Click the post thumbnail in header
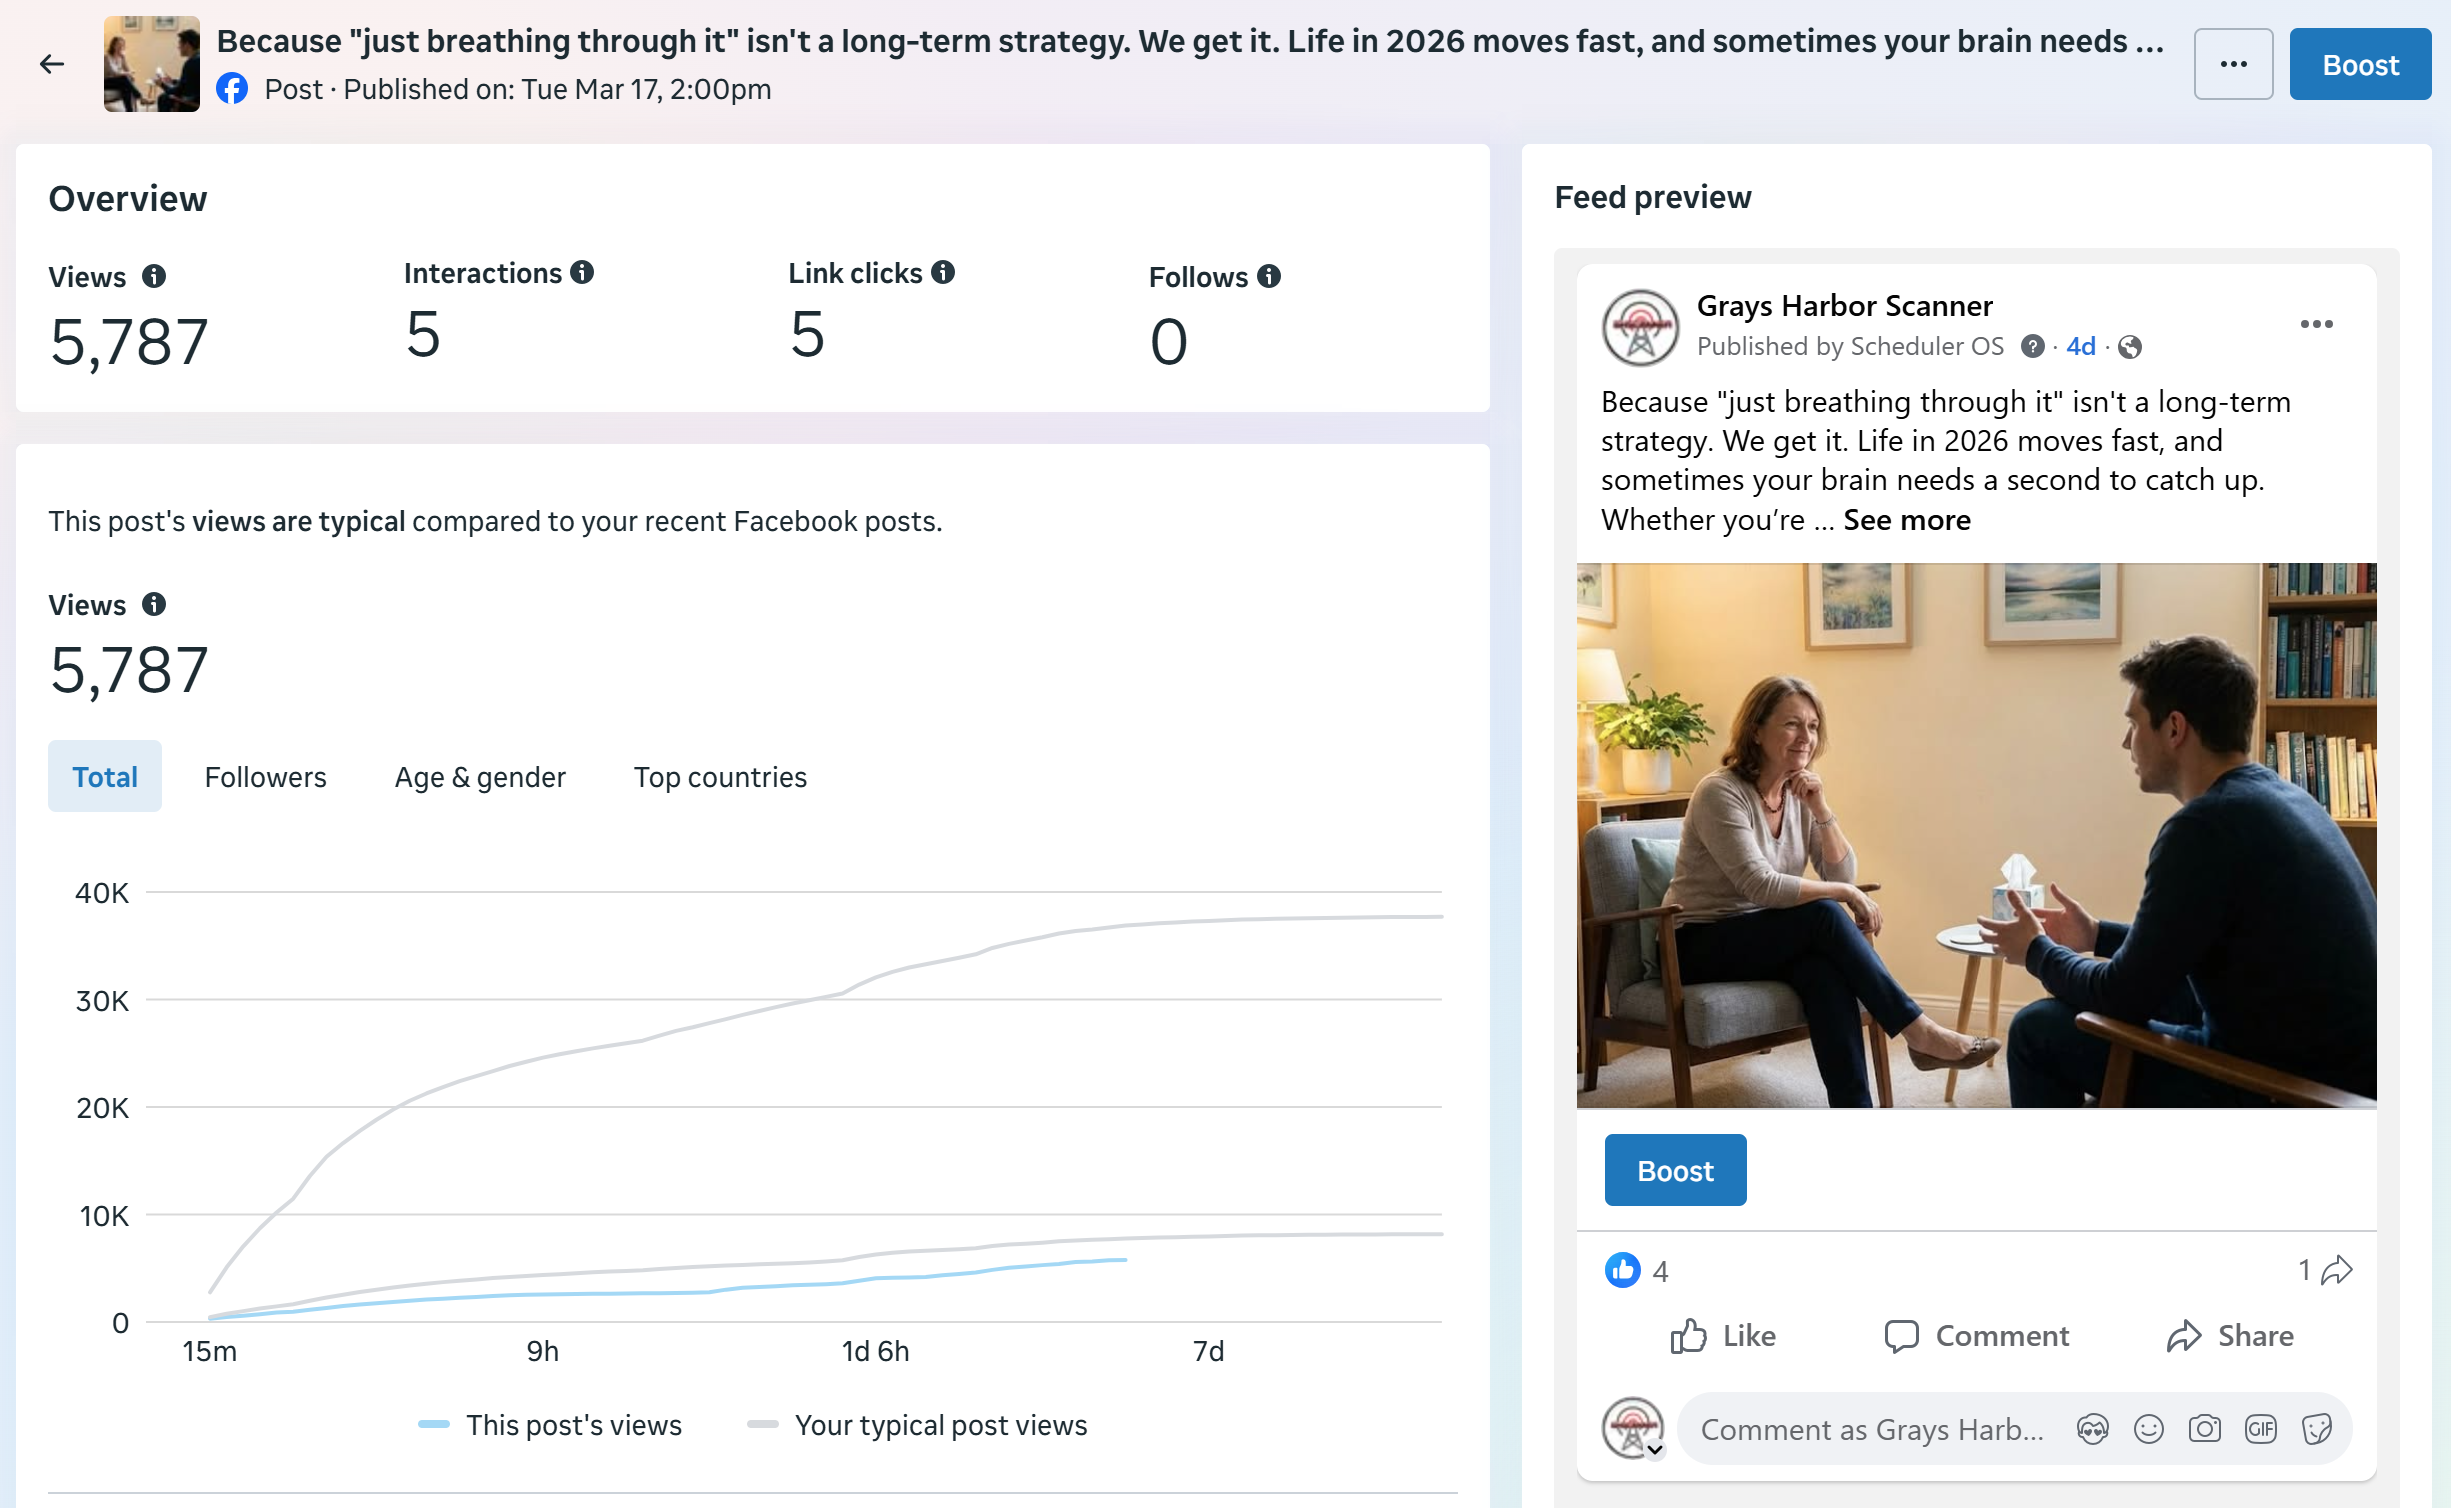 click(x=152, y=65)
